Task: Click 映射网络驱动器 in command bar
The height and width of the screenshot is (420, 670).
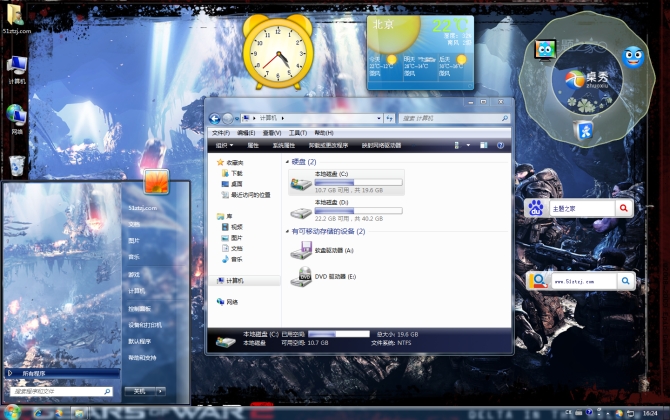Action: [x=381, y=146]
